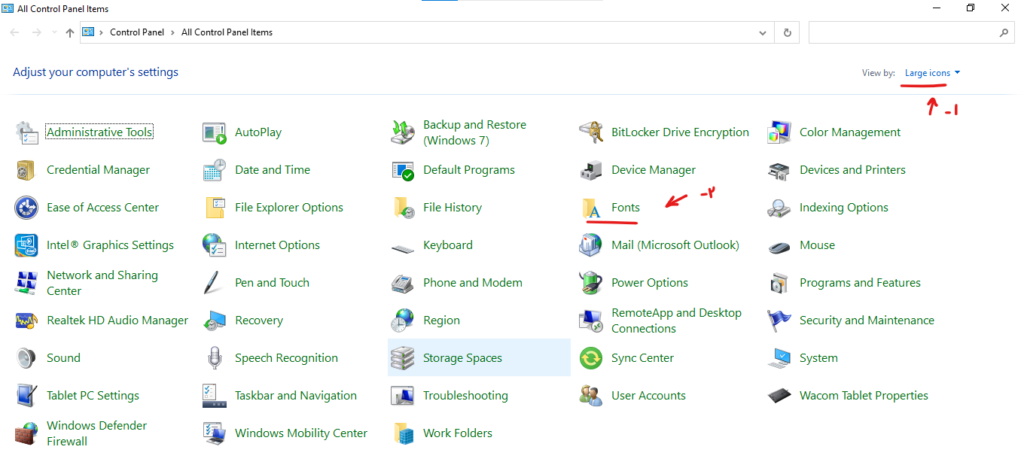The height and width of the screenshot is (474, 1024).
Task: Open Taskbar and Navigation link
Action: coord(296,396)
